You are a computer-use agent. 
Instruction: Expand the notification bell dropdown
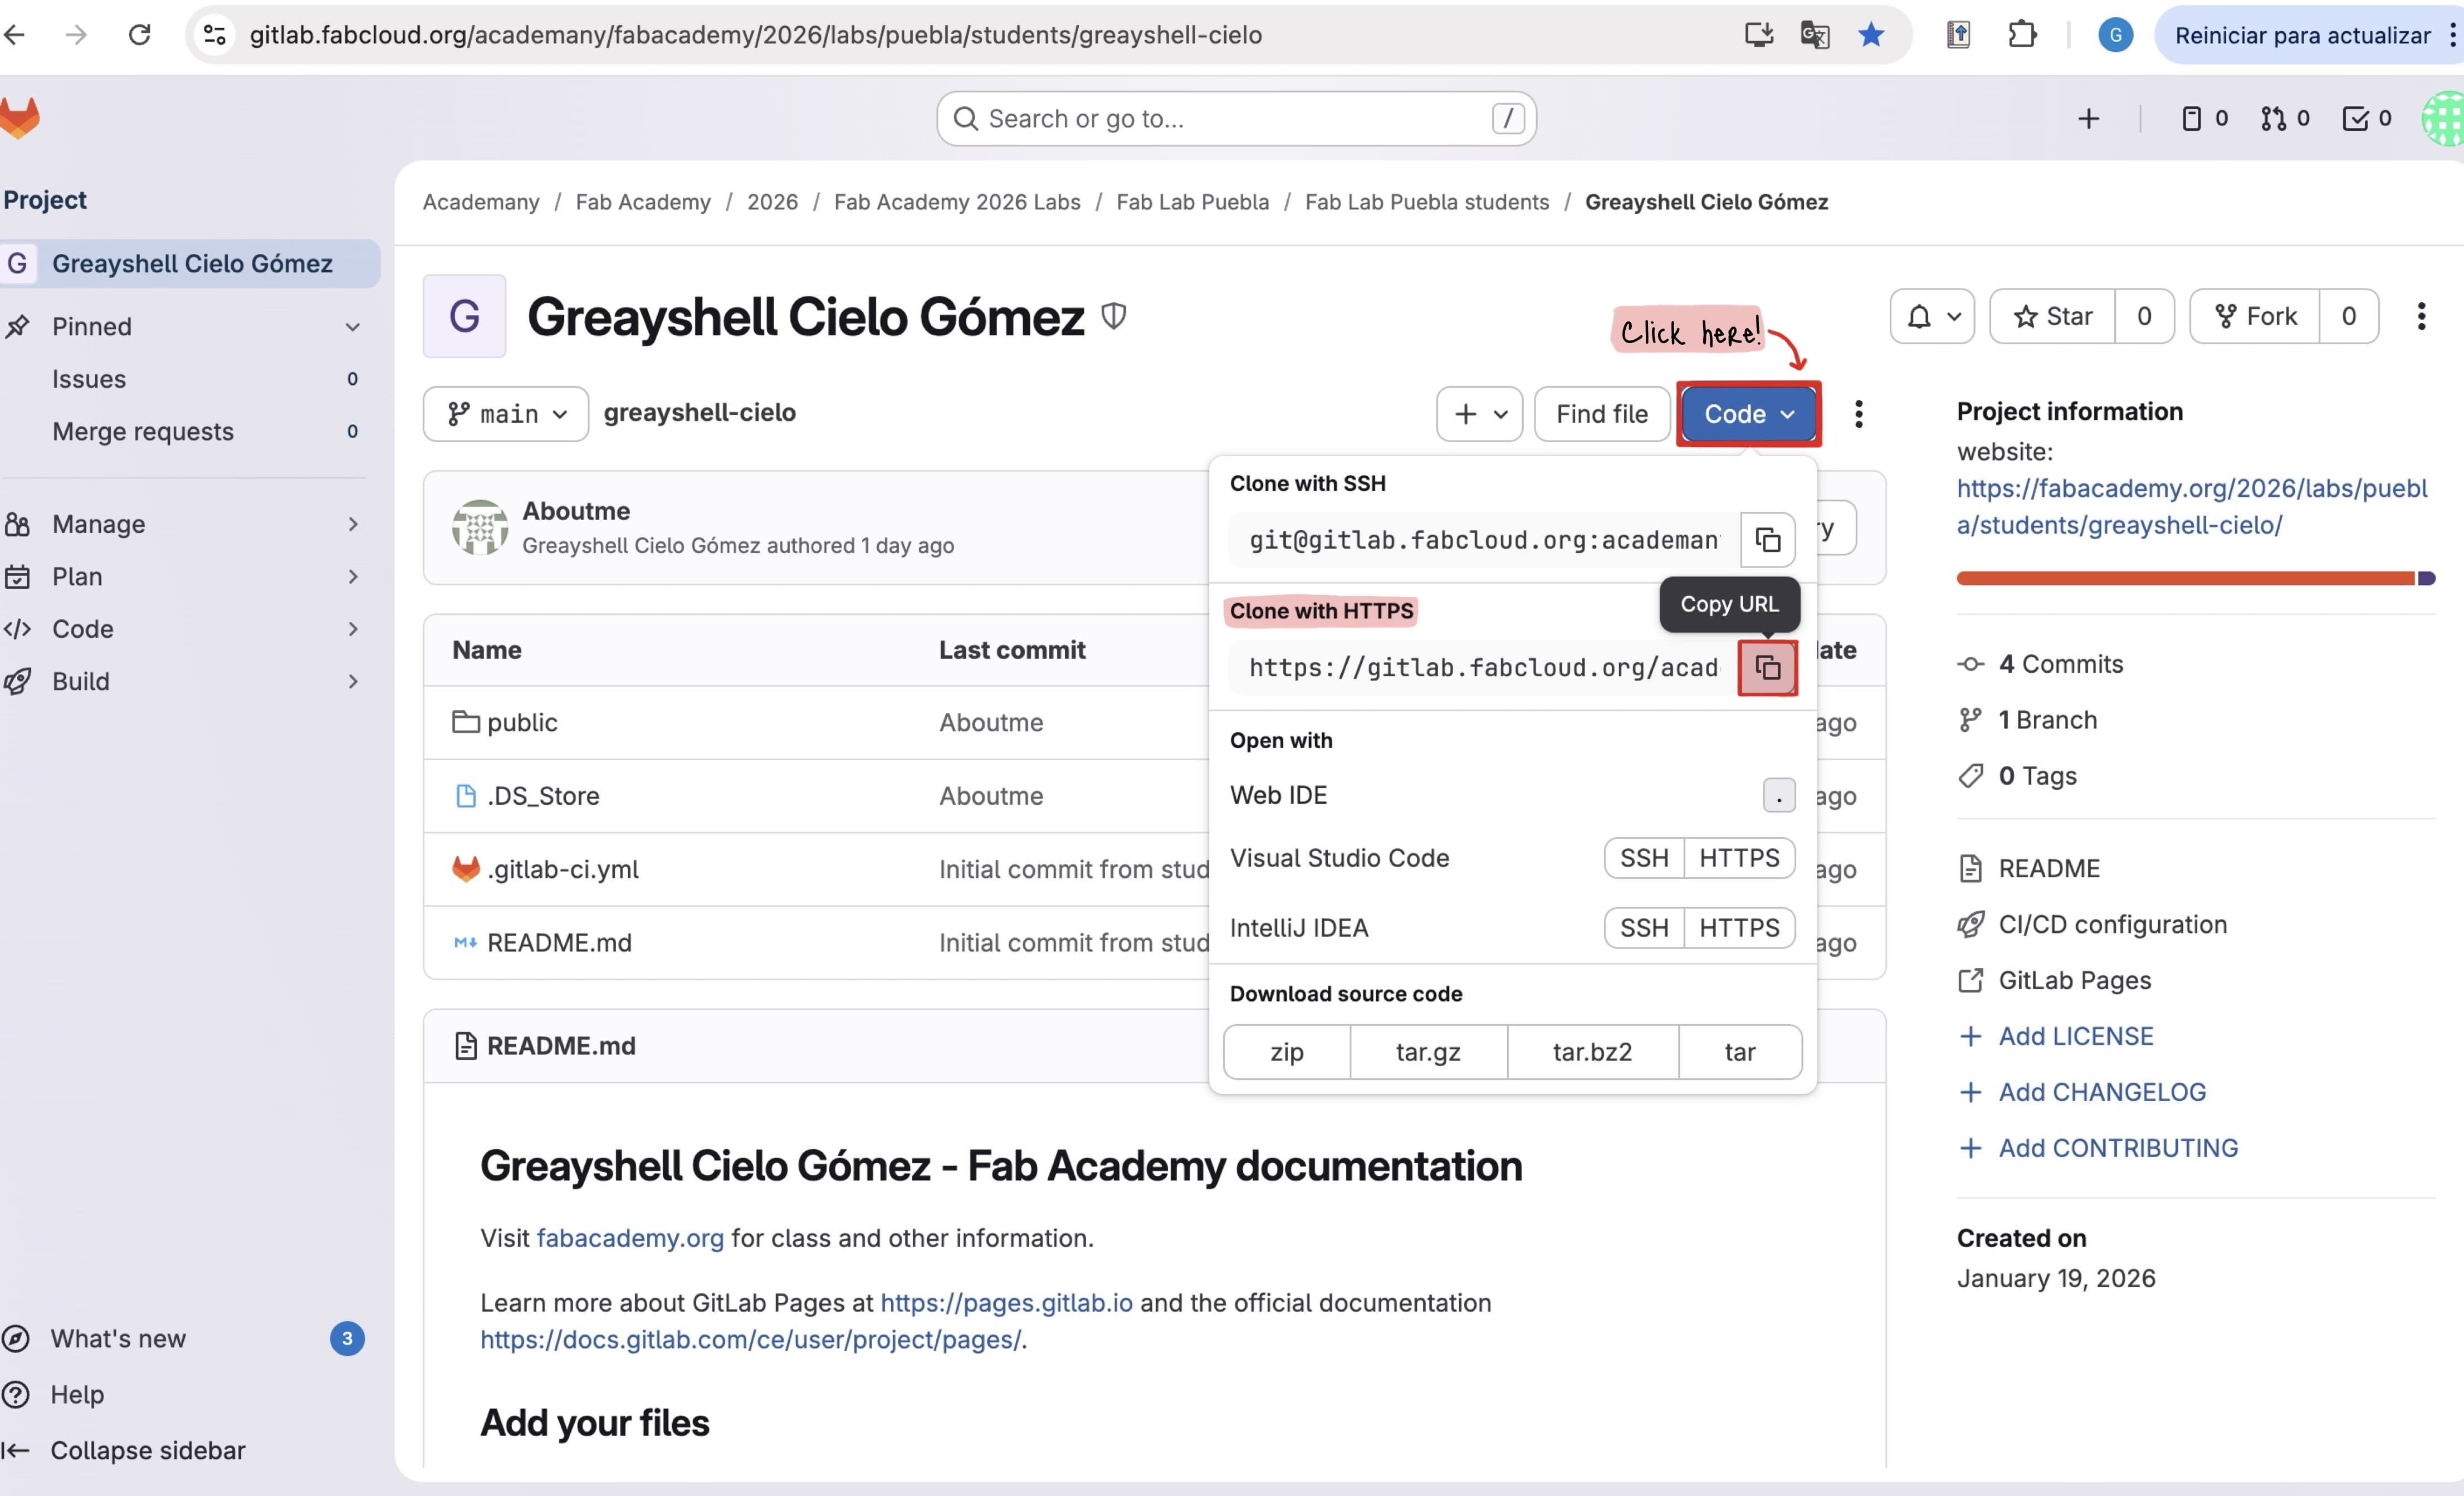point(1932,316)
